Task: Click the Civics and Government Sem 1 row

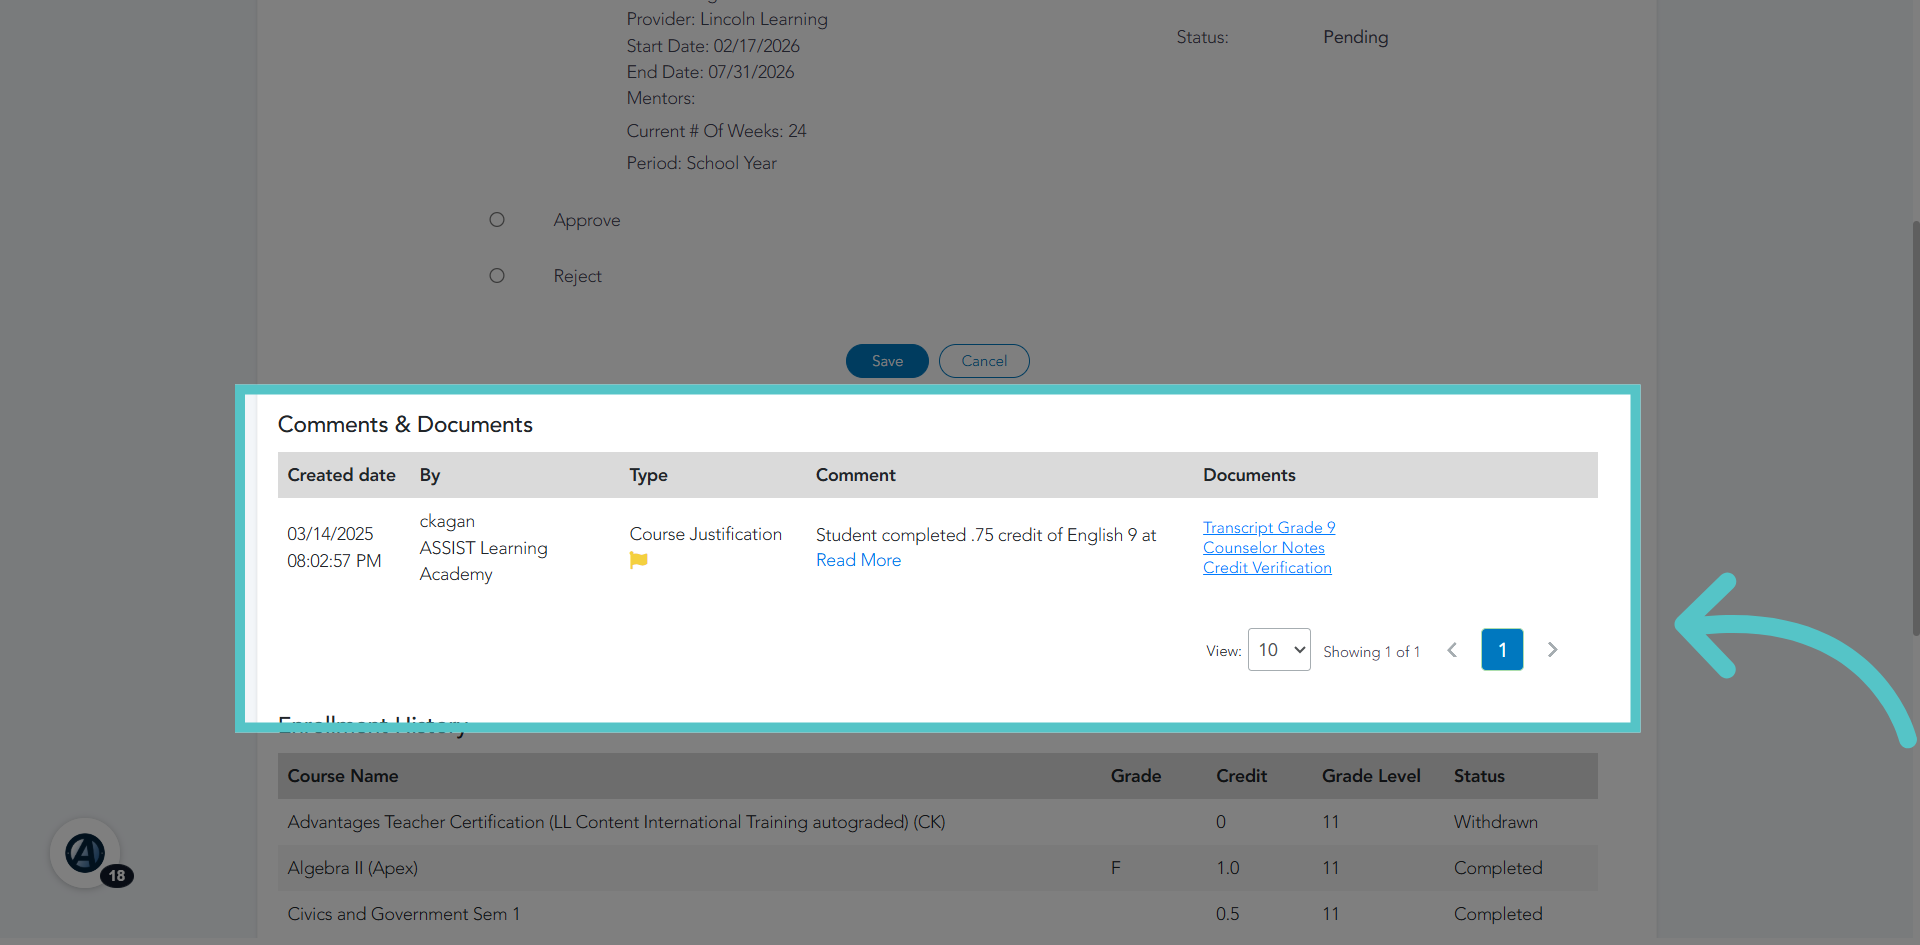Action: click(937, 914)
